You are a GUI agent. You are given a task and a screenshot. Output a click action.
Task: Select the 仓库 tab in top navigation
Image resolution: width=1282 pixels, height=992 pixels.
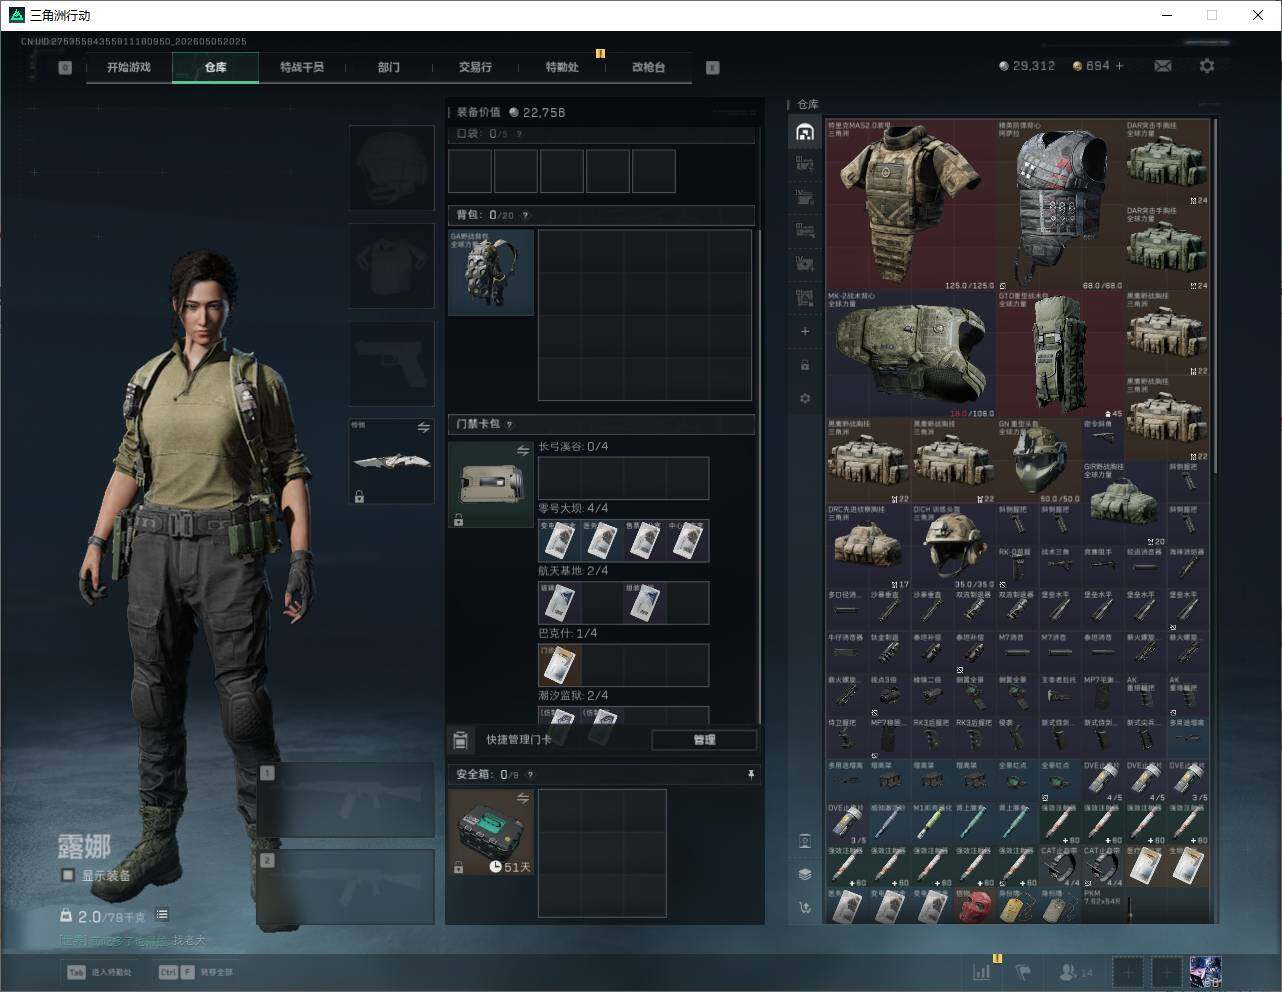tap(216, 67)
